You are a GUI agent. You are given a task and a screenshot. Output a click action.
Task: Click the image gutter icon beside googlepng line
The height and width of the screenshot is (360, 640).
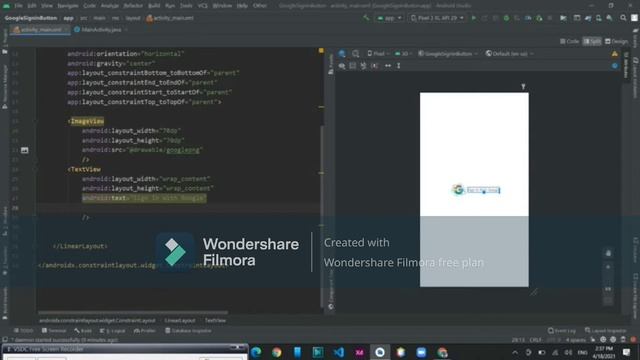(x=24, y=150)
